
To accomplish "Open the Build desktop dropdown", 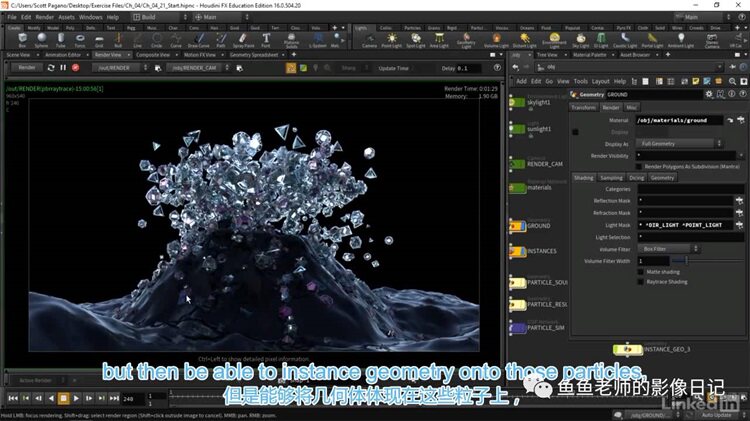I will 160,17.
